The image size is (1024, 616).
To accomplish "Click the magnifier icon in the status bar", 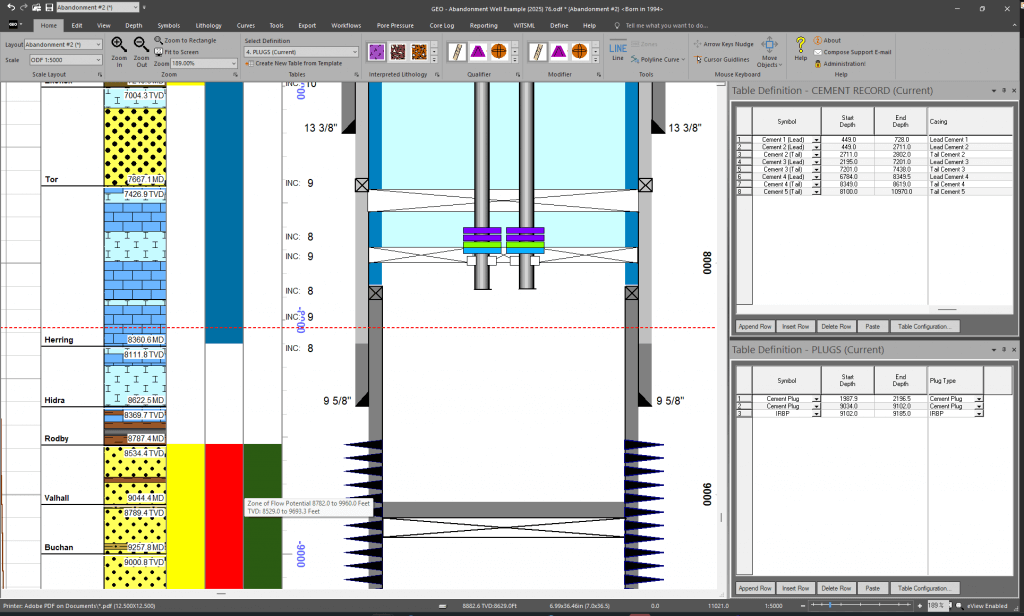I will pos(959,606).
